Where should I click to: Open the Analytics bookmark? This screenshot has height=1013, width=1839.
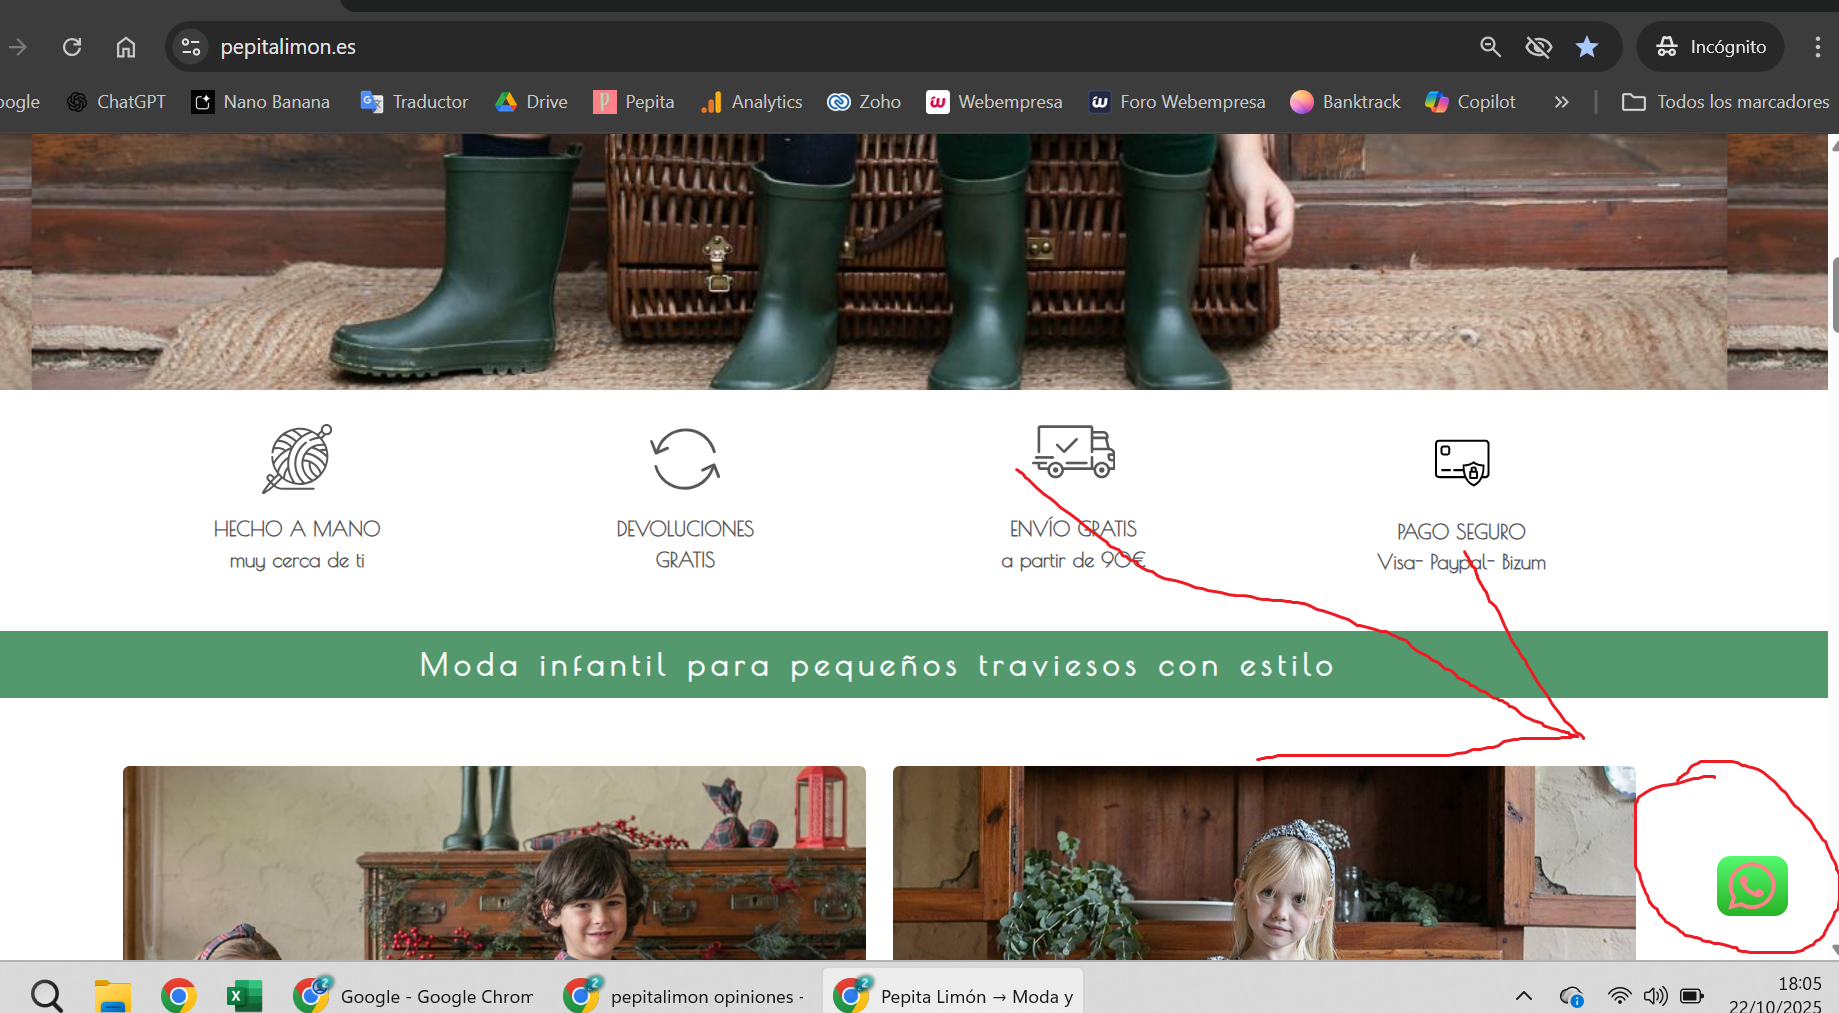[752, 102]
